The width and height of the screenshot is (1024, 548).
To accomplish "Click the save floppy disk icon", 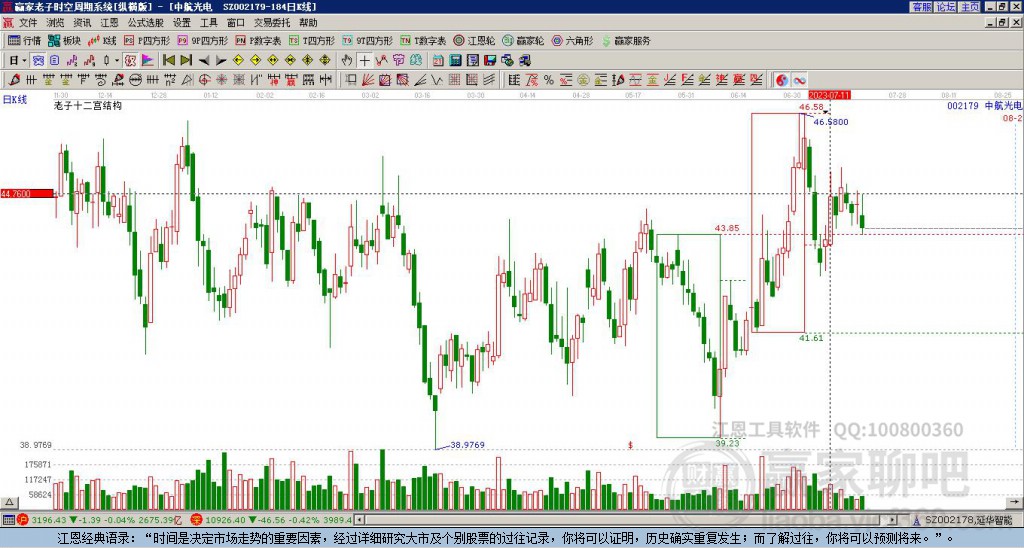I will (x=490, y=61).
